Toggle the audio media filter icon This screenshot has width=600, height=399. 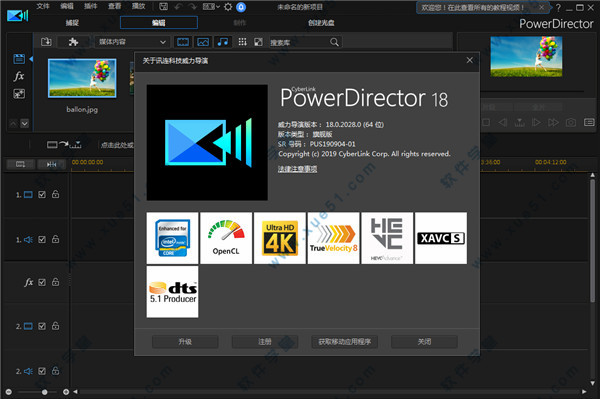(x=223, y=42)
